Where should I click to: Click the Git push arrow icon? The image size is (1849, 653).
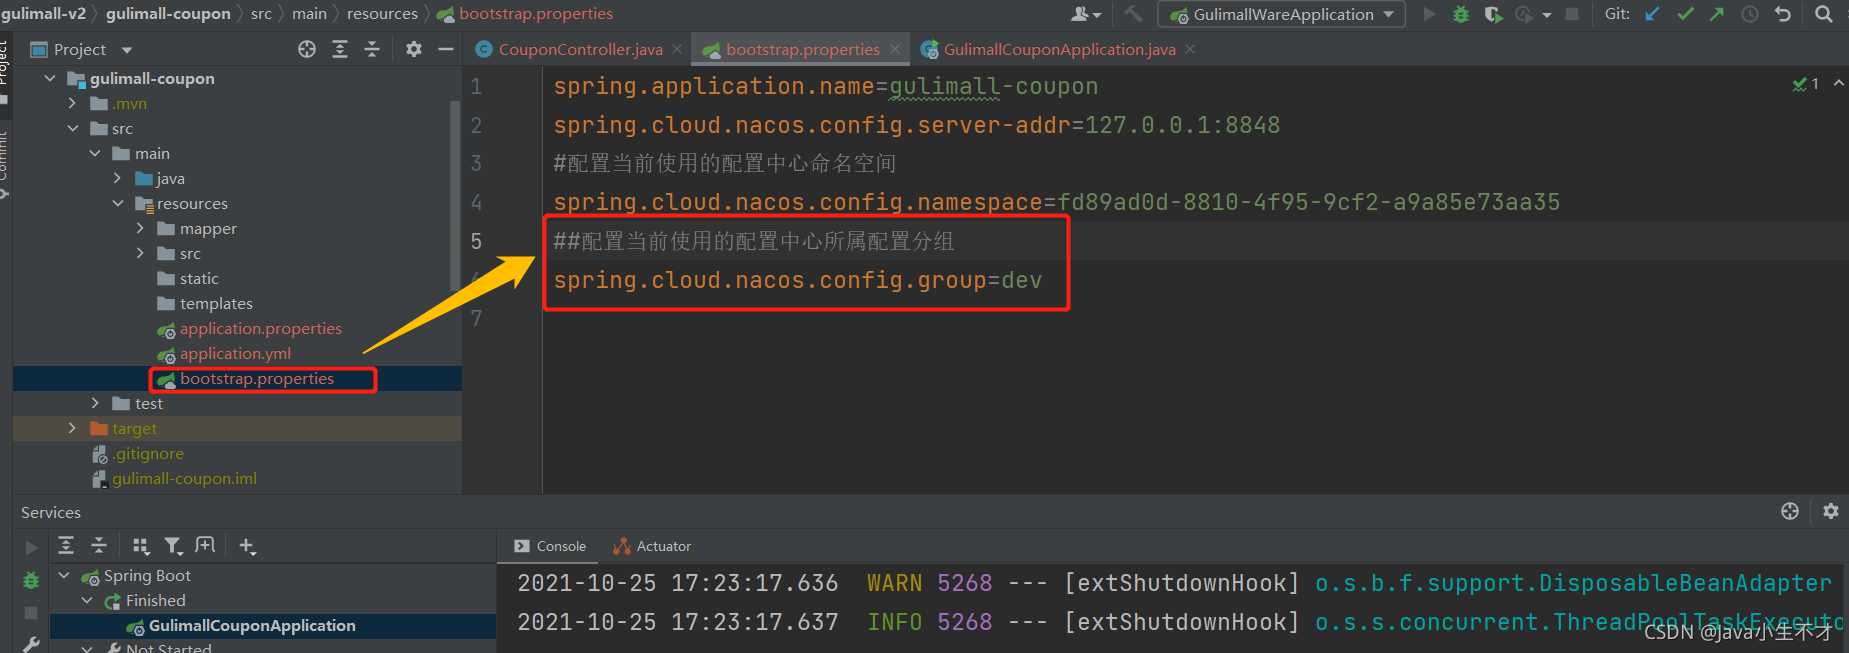click(1717, 14)
